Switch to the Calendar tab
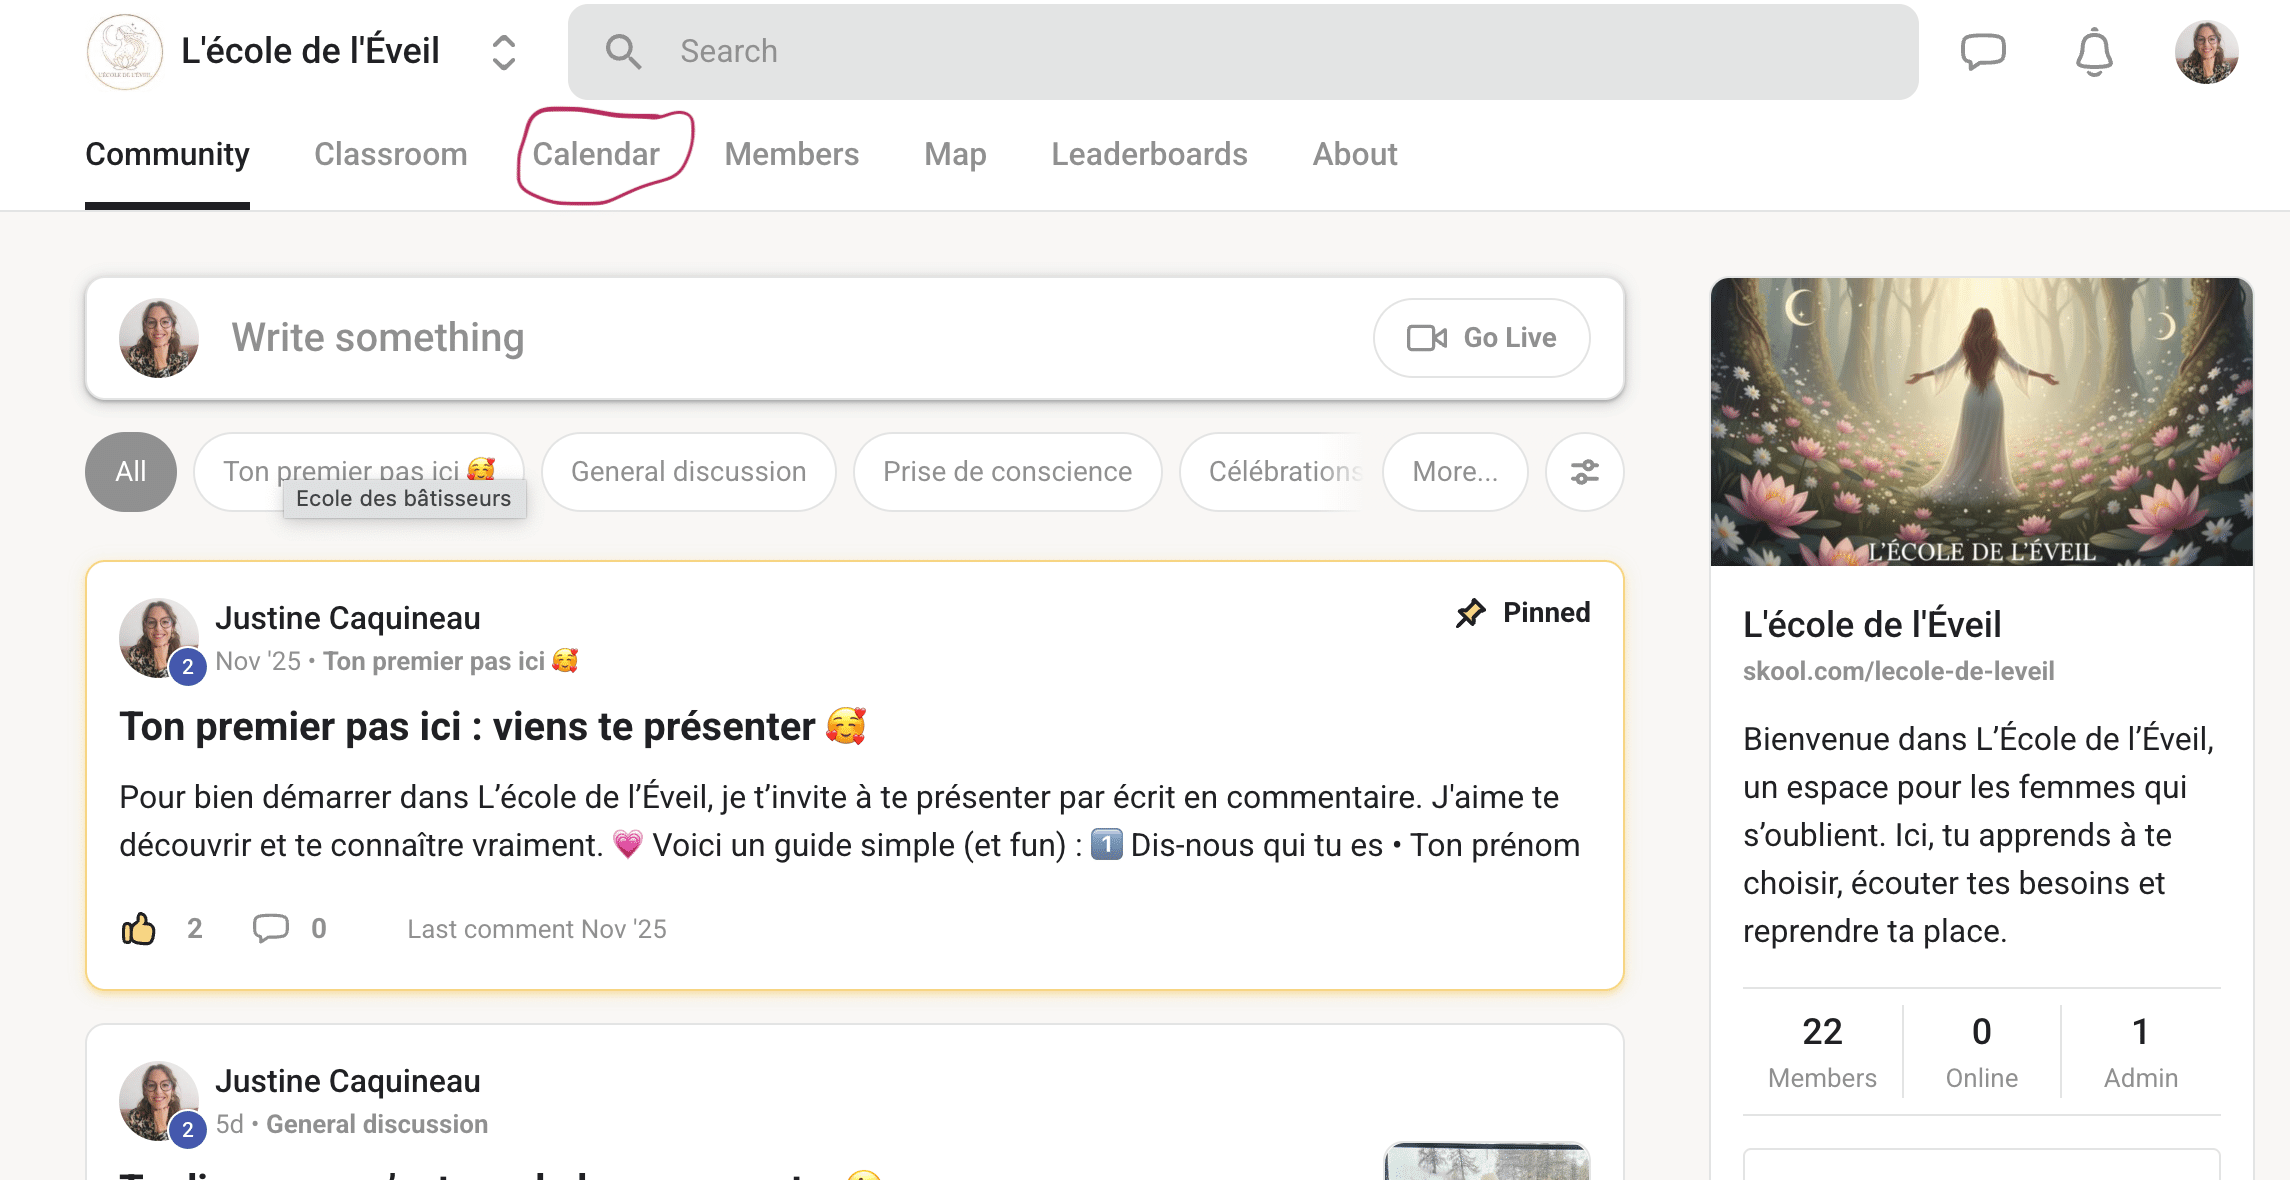 tap(596, 155)
